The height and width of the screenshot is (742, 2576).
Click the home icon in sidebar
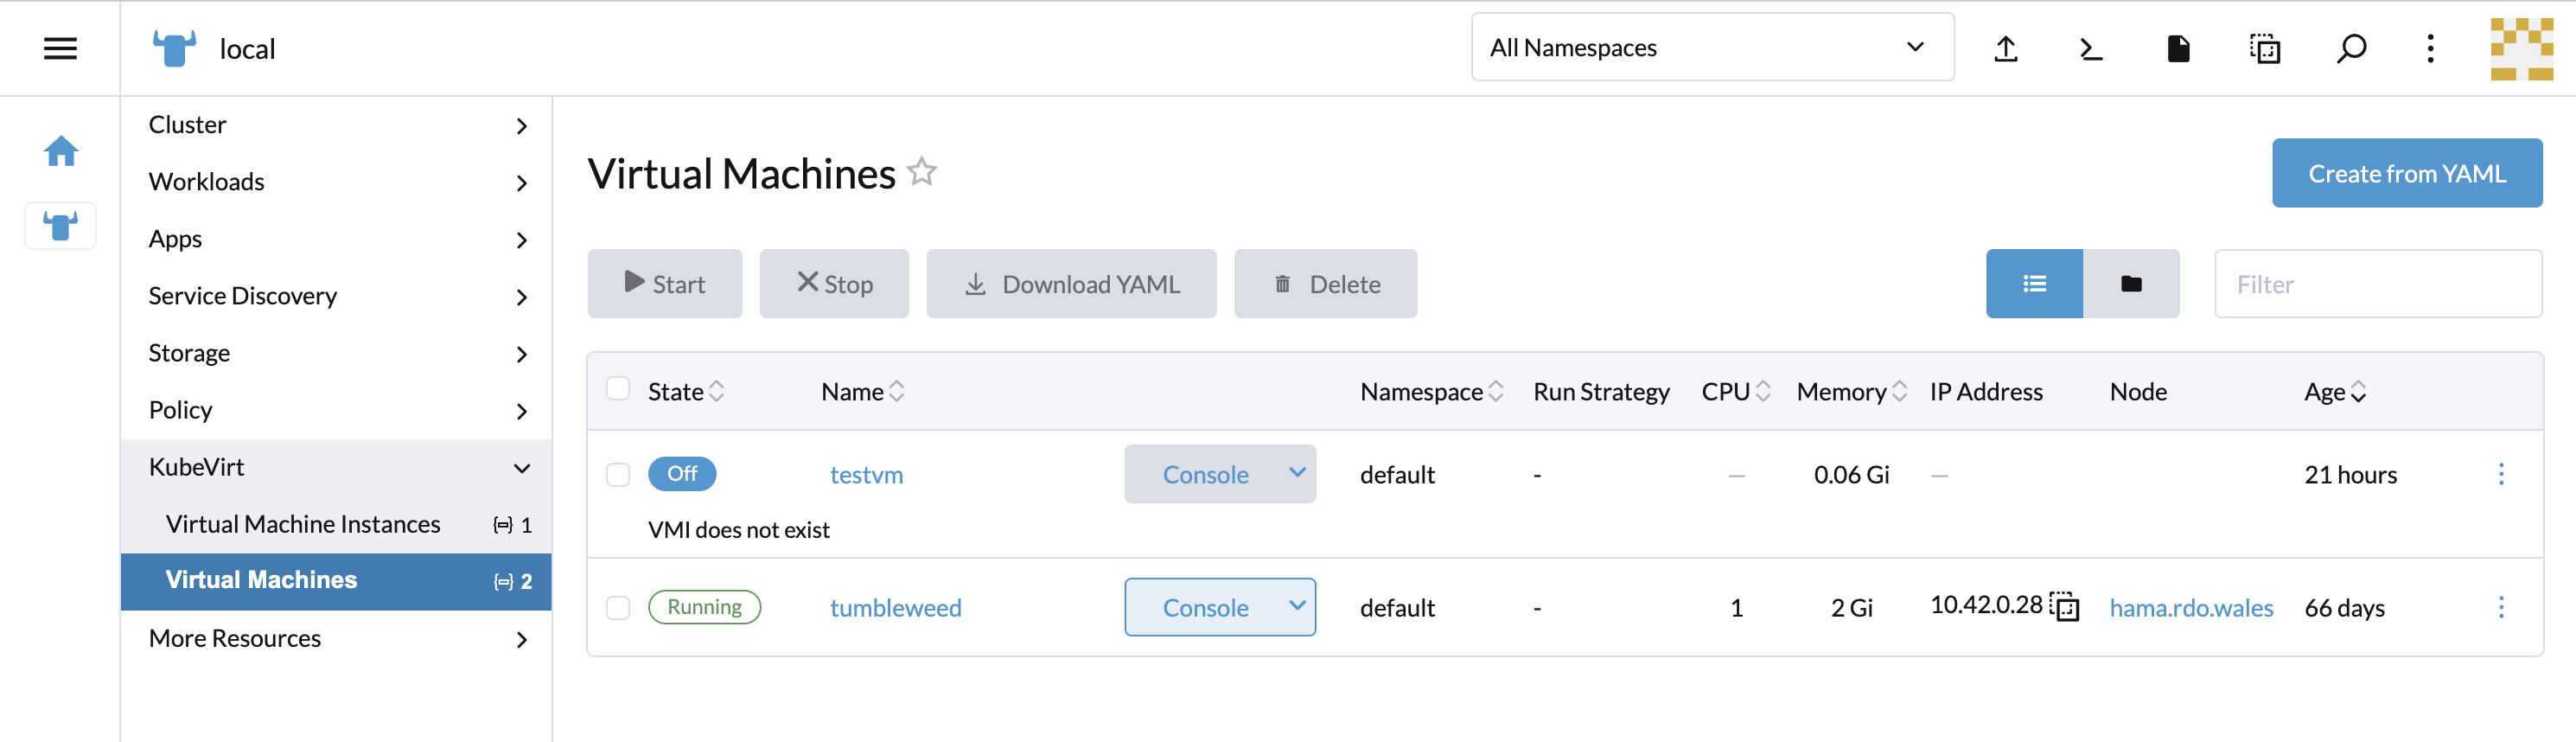tap(61, 151)
